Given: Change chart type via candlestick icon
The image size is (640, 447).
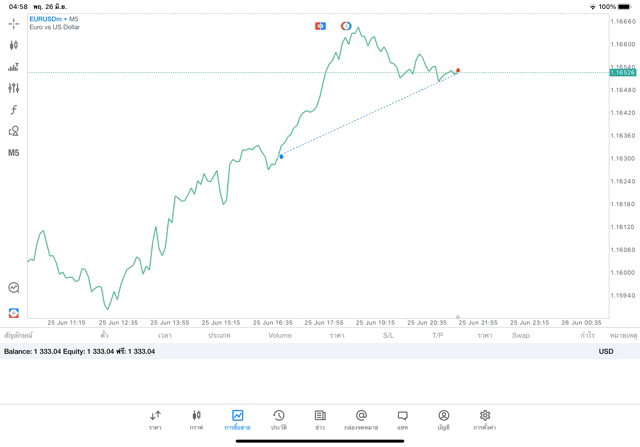Looking at the screenshot, I should tap(14, 45).
